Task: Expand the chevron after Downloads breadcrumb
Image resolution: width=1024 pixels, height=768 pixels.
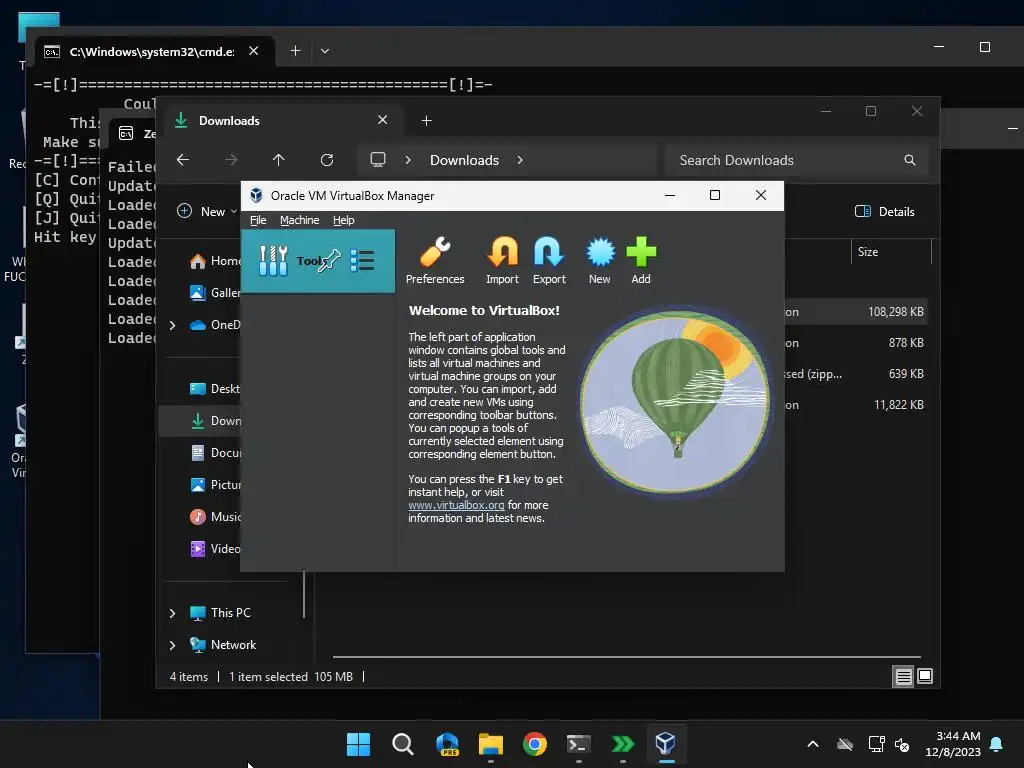Action: point(520,160)
